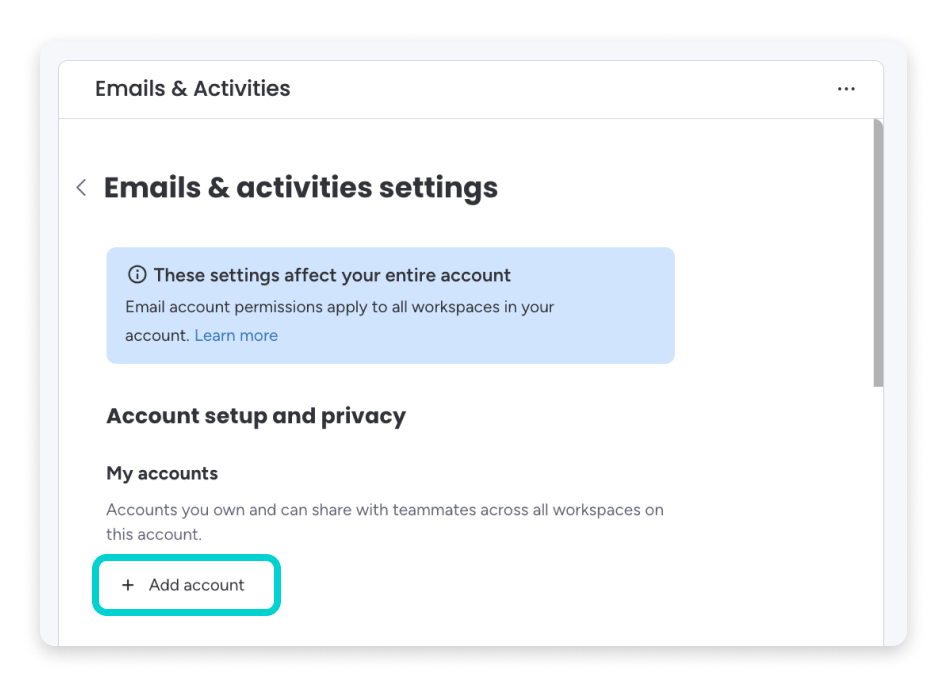Go back using the left chevron arrow
This screenshot has height=688, width=948.
coord(81,187)
